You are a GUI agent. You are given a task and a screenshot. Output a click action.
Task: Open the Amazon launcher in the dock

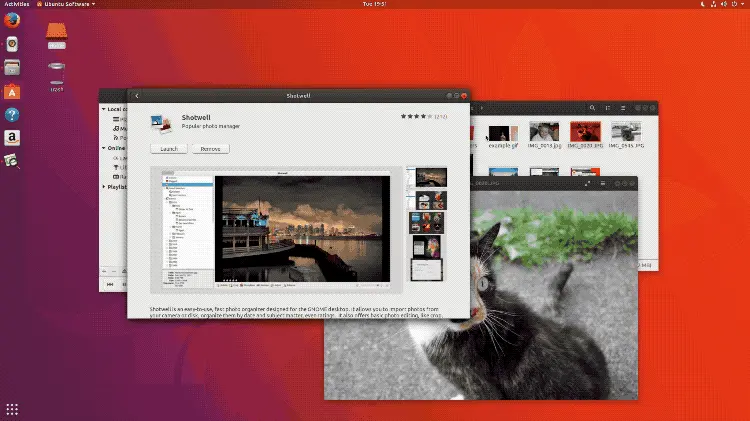pos(12,138)
